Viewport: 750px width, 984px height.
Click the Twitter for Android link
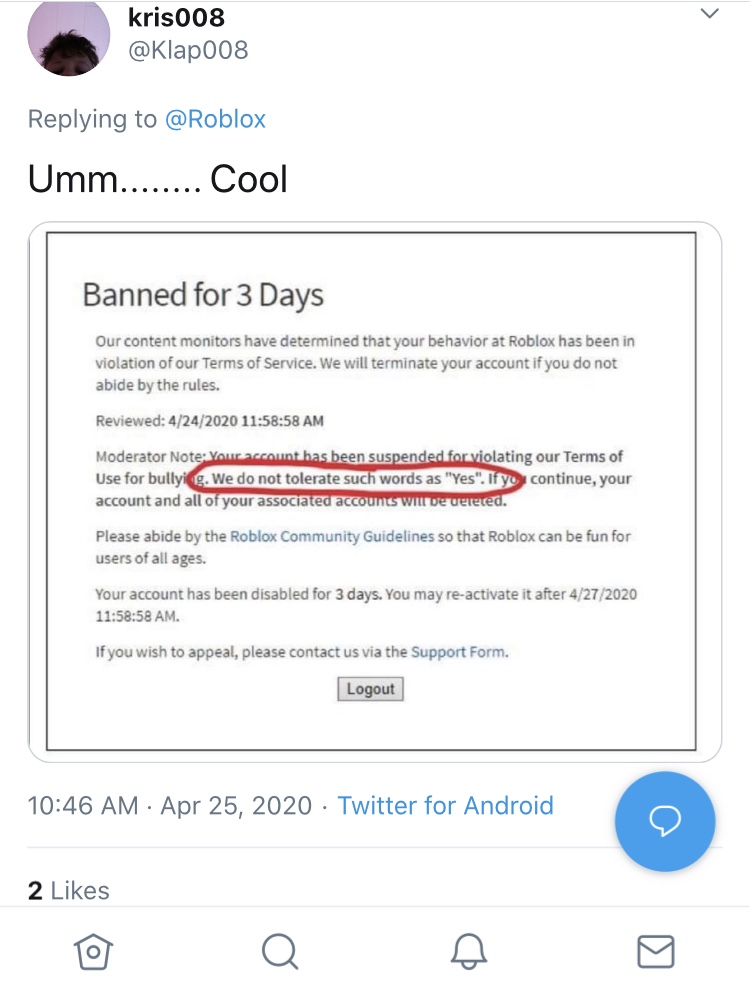click(x=445, y=806)
